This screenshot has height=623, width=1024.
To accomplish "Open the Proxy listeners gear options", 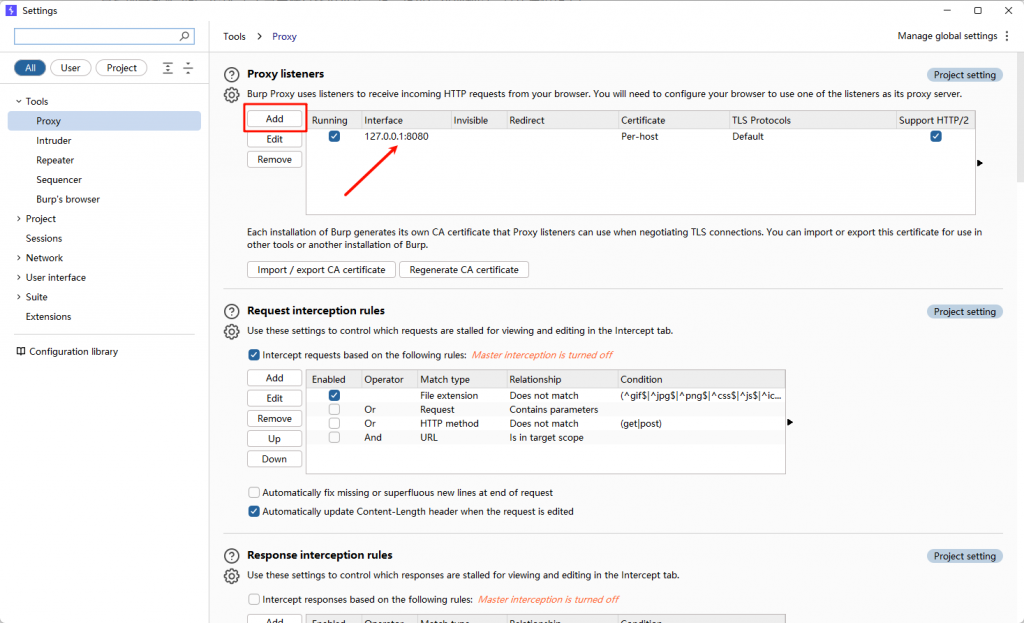I will coord(232,95).
